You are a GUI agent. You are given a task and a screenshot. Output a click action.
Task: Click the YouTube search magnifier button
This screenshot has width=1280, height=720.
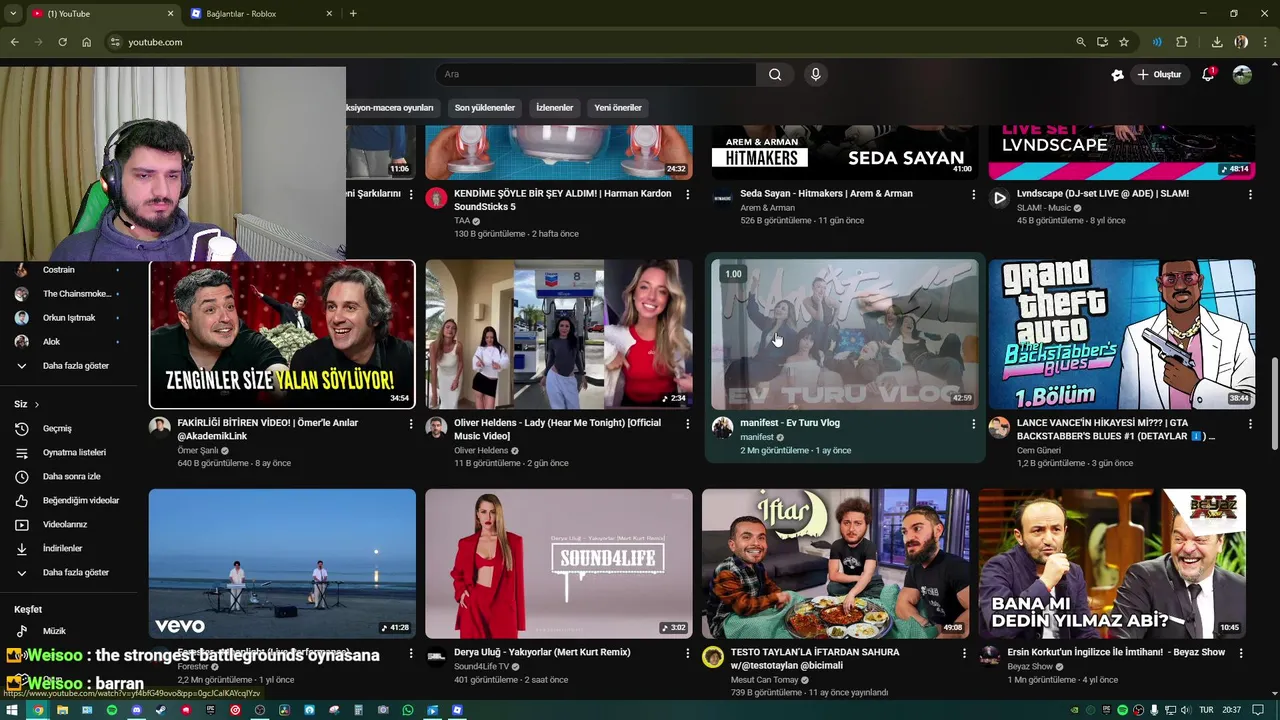(x=775, y=74)
